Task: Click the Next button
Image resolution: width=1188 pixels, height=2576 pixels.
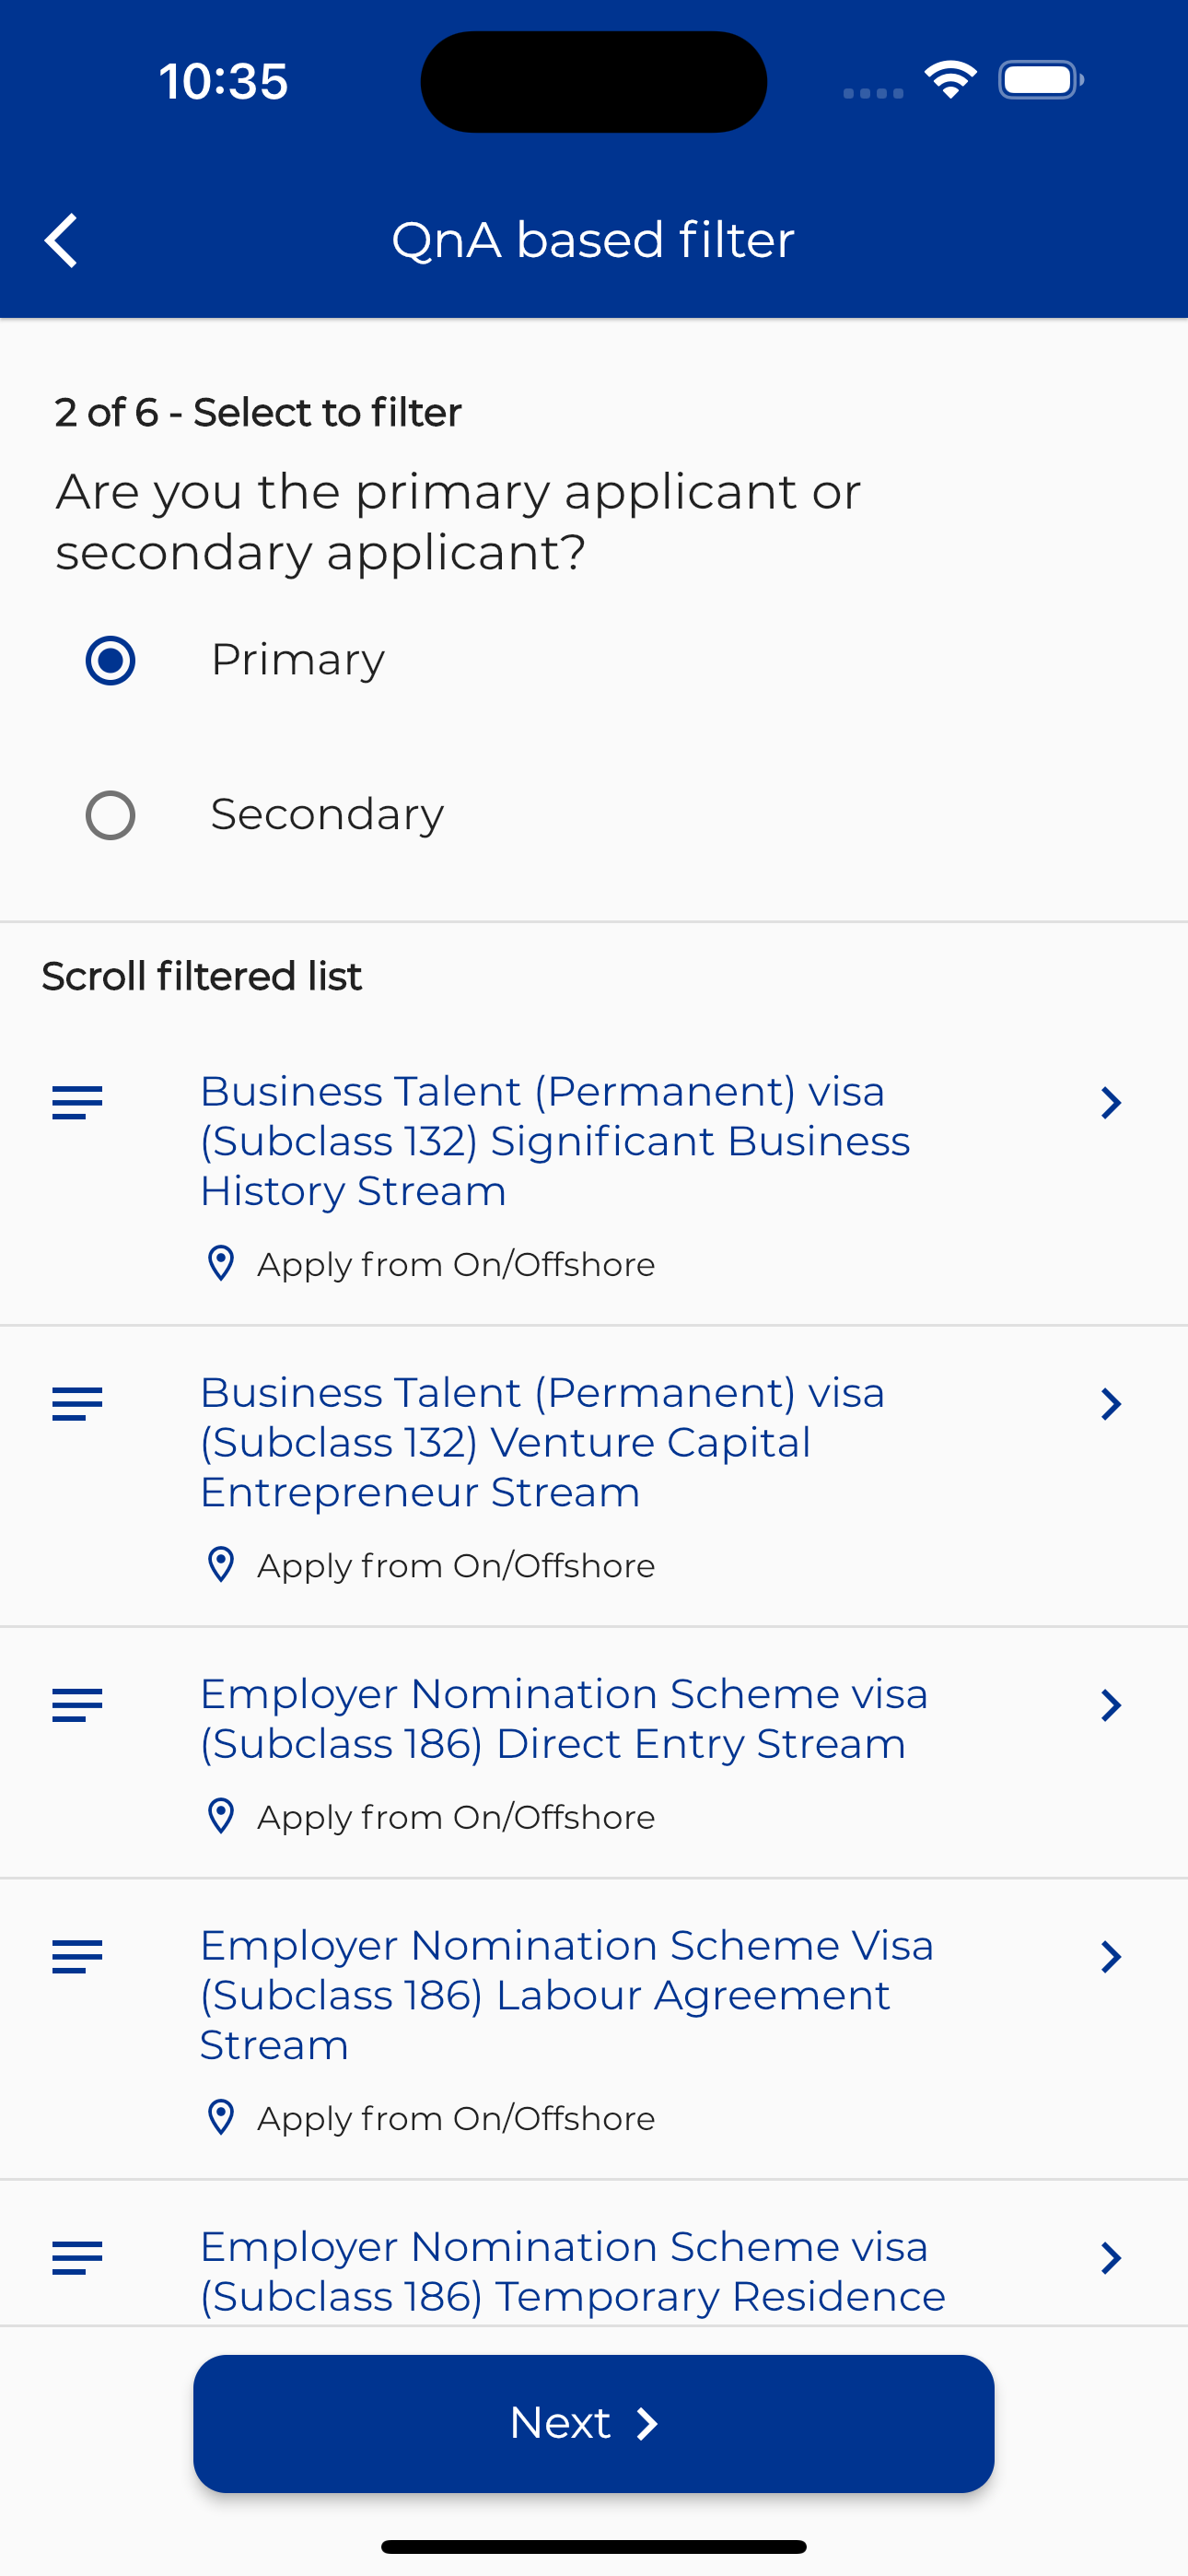Action: click(x=594, y=2423)
